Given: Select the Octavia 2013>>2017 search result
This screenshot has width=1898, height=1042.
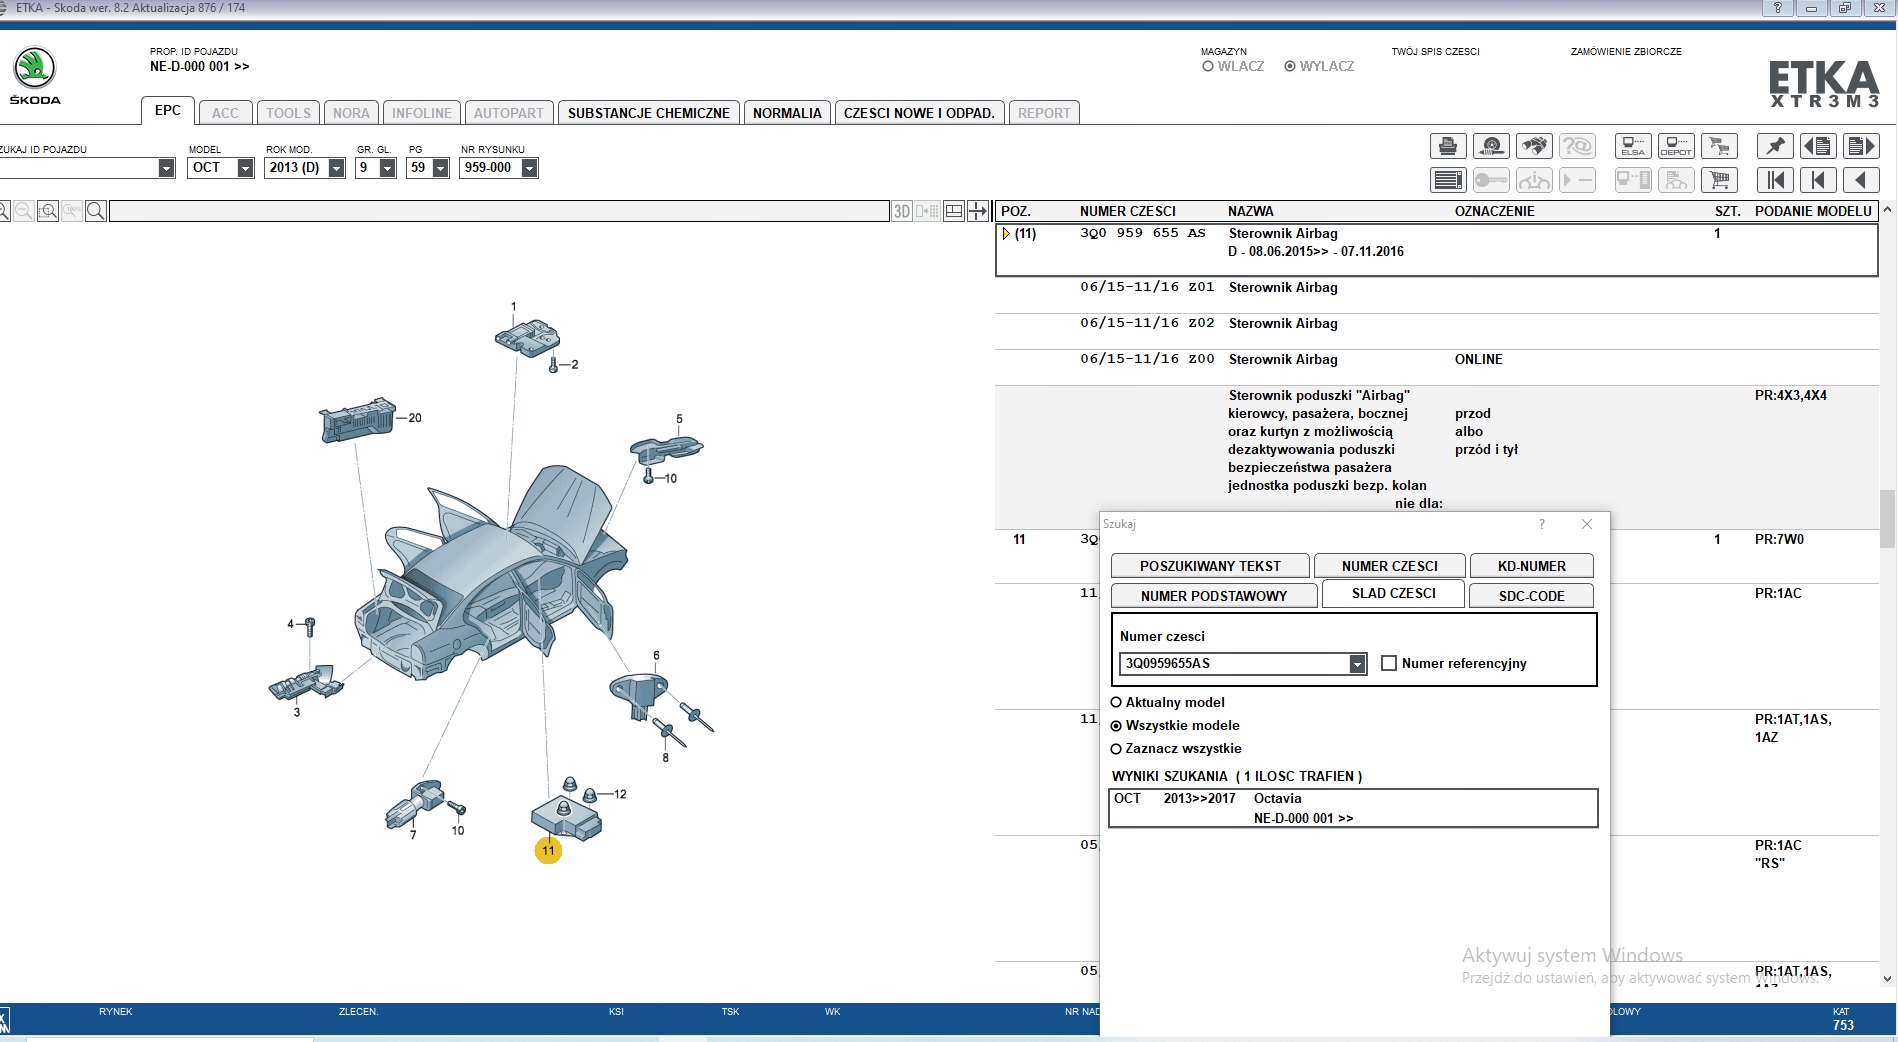Looking at the screenshot, I should click(x=1352, y=808).
